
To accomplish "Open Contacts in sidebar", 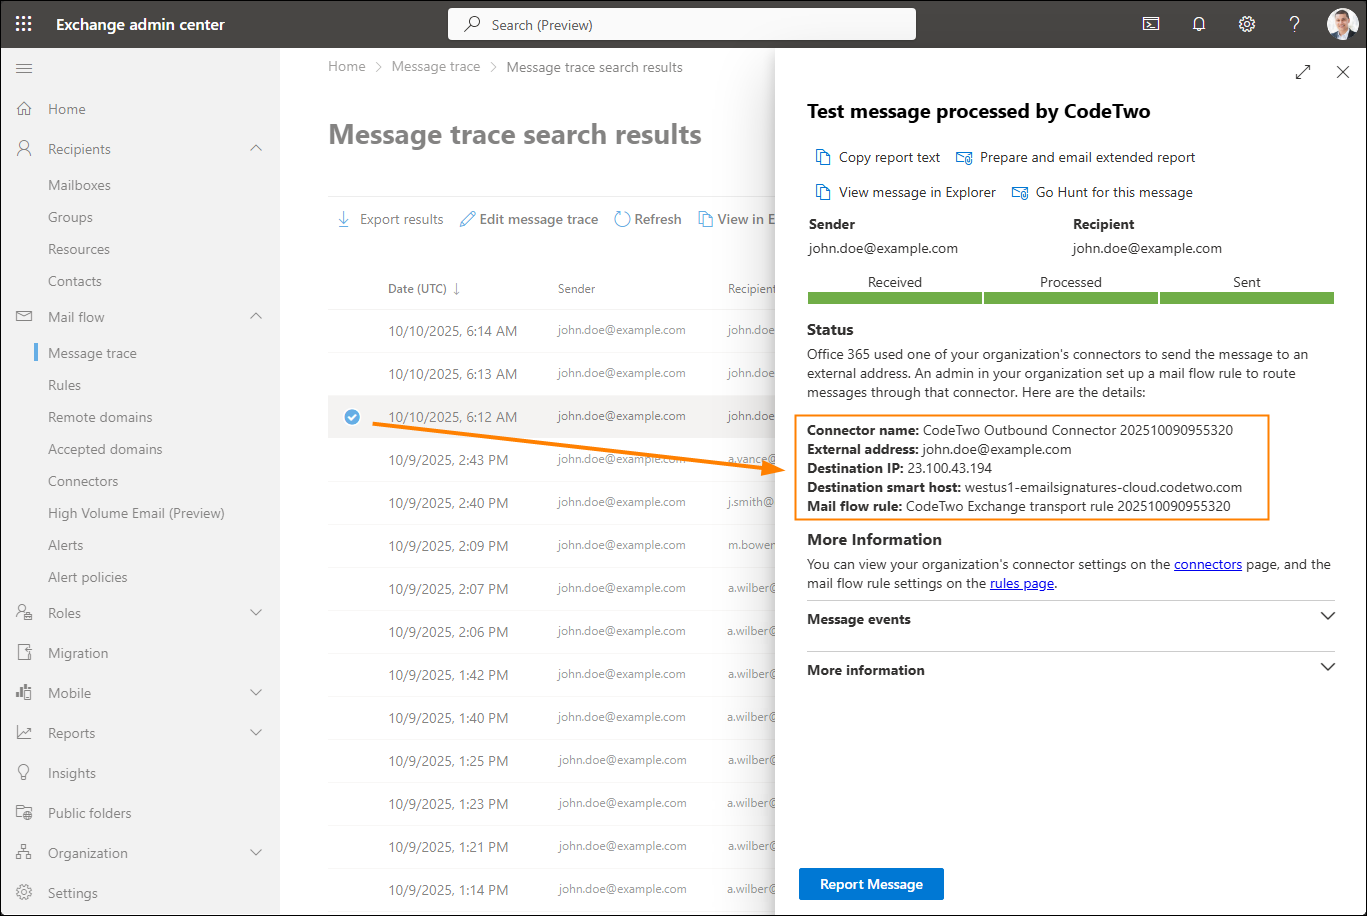I will [75, 281].
